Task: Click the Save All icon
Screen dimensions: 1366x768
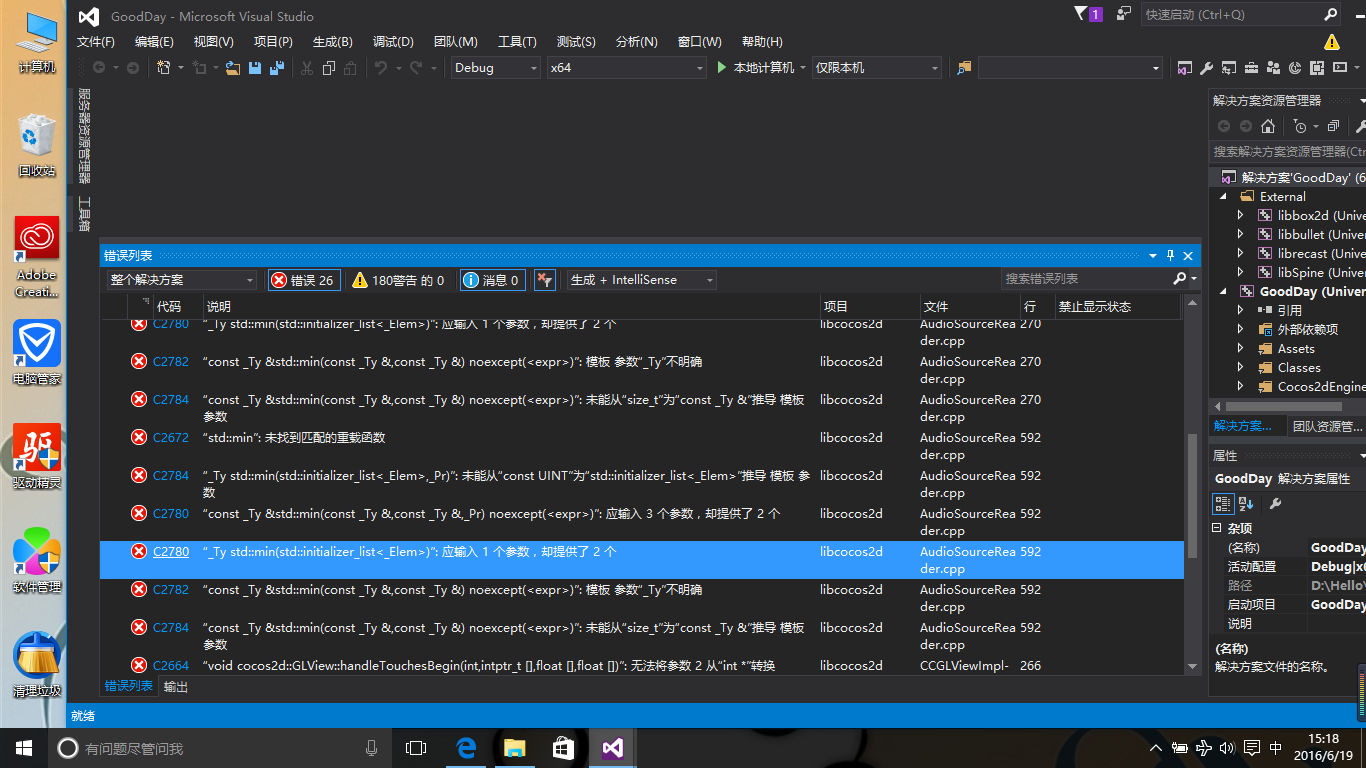Action: click(x=277, y=68)
